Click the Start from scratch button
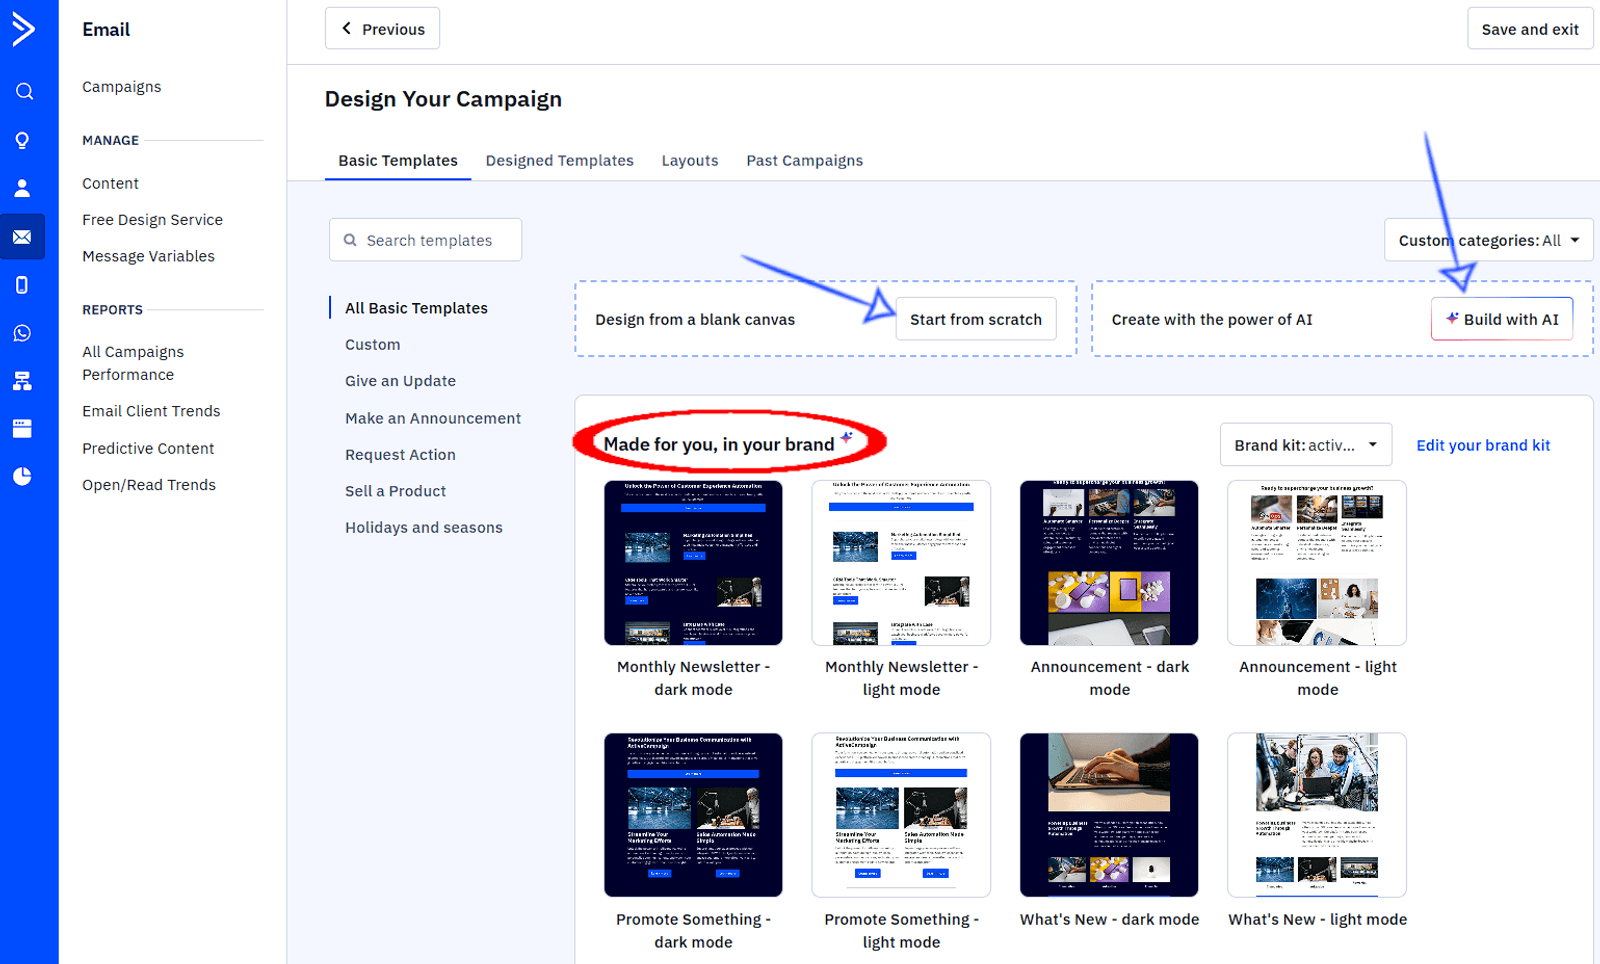The height and width of the screenshot is (964, 1600). 975,319
